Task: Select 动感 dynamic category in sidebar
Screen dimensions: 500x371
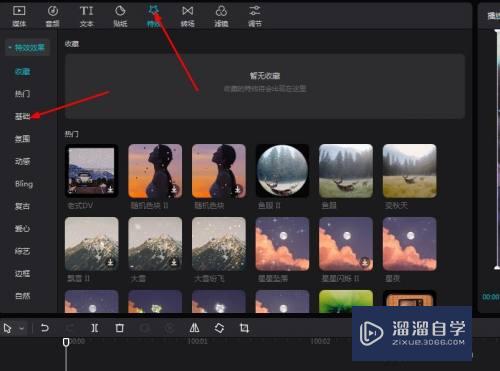Action: 22,161
